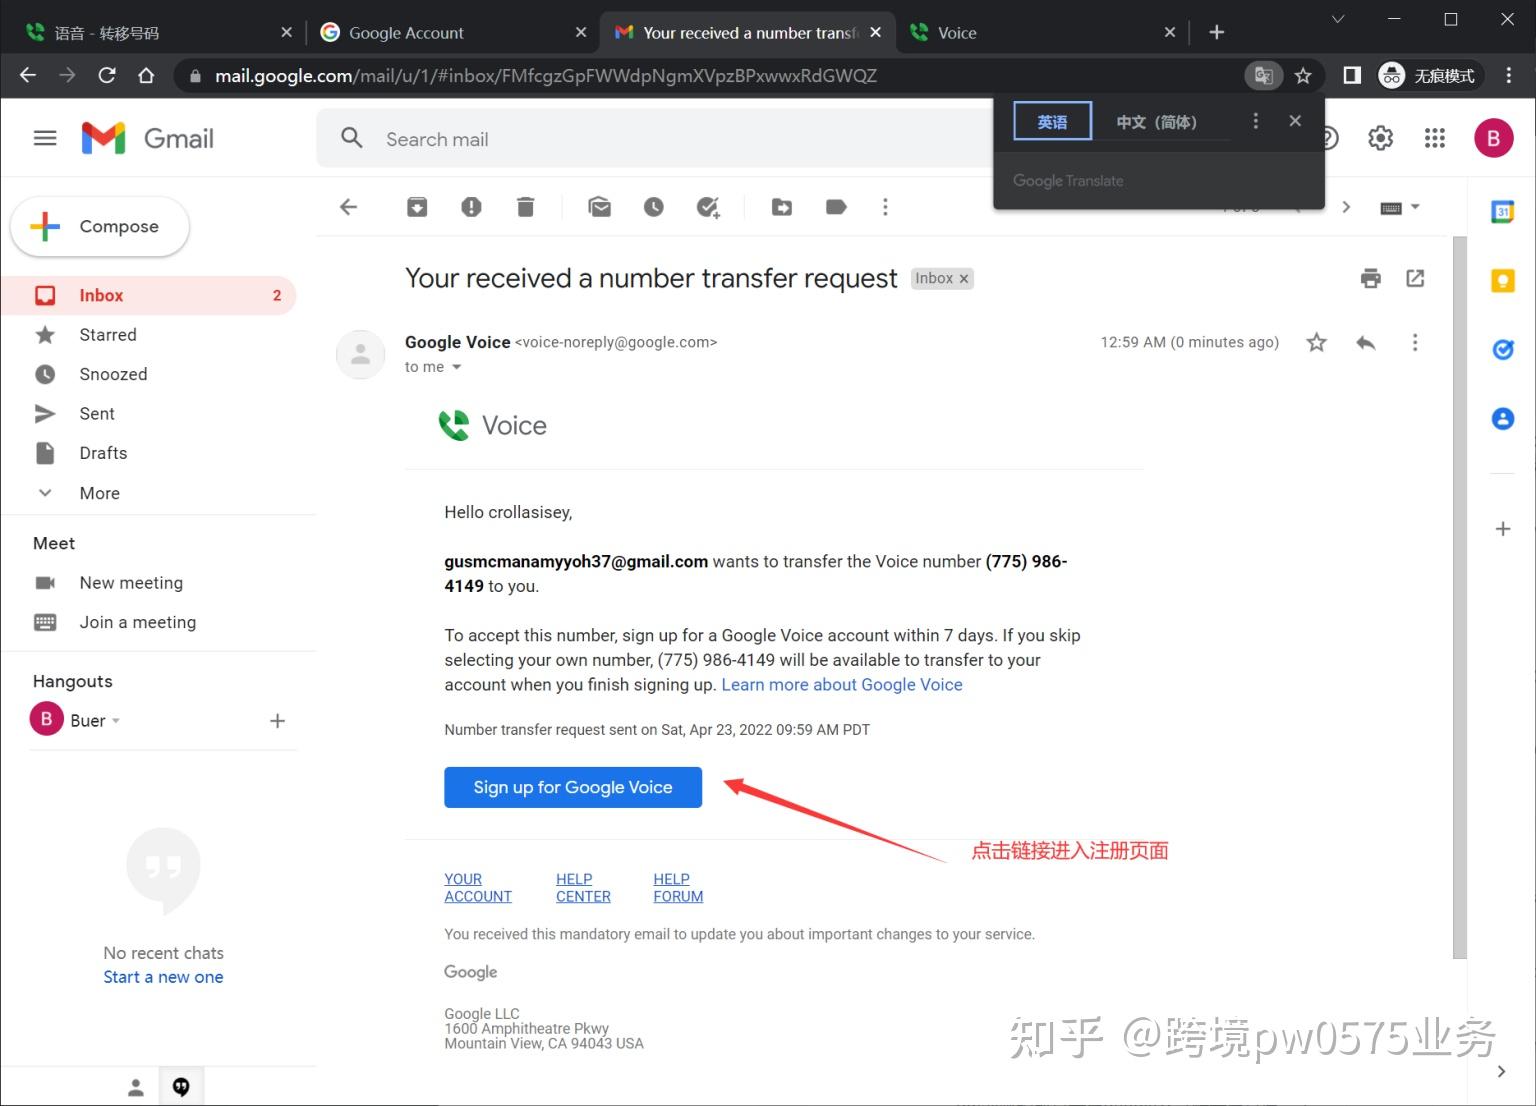The width and height of the screenshot is (1536, 1106).
Task: Open the 'Learn more about Google Voice' link
Action: (x=841, y=684)
